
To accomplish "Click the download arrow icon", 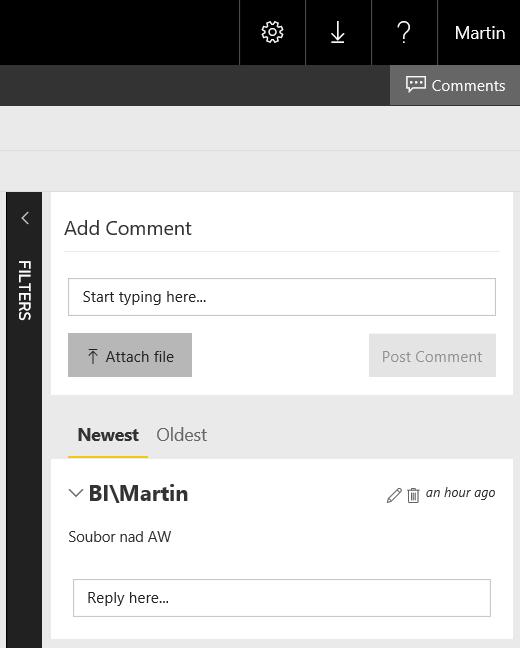I will 338,32.
